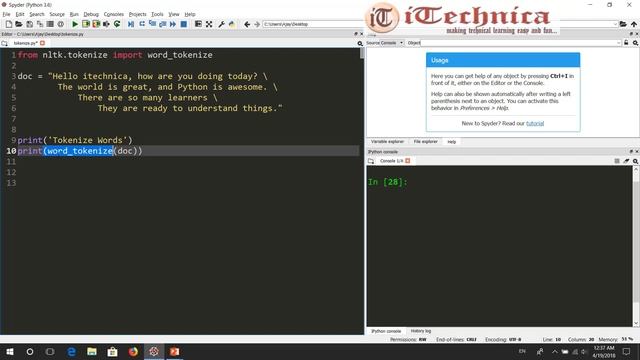Image resolution: width=640 pixels, height=360 pixels.
Task: Browse a working directory folder icon
Action: pos(623,24)
